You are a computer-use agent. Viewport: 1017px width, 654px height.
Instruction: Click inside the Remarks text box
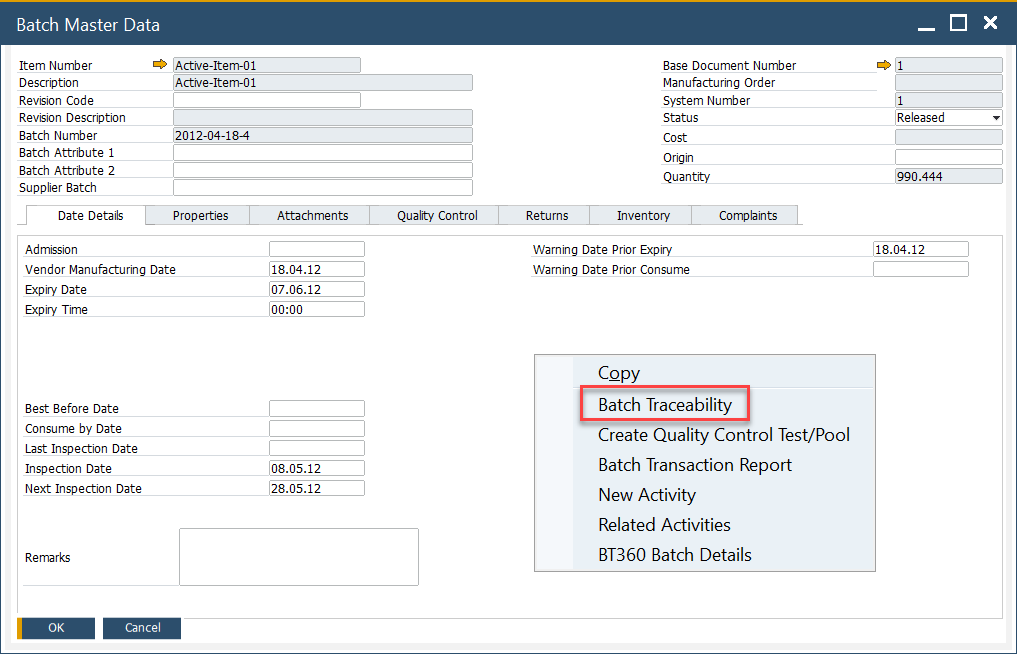[298, 557]
